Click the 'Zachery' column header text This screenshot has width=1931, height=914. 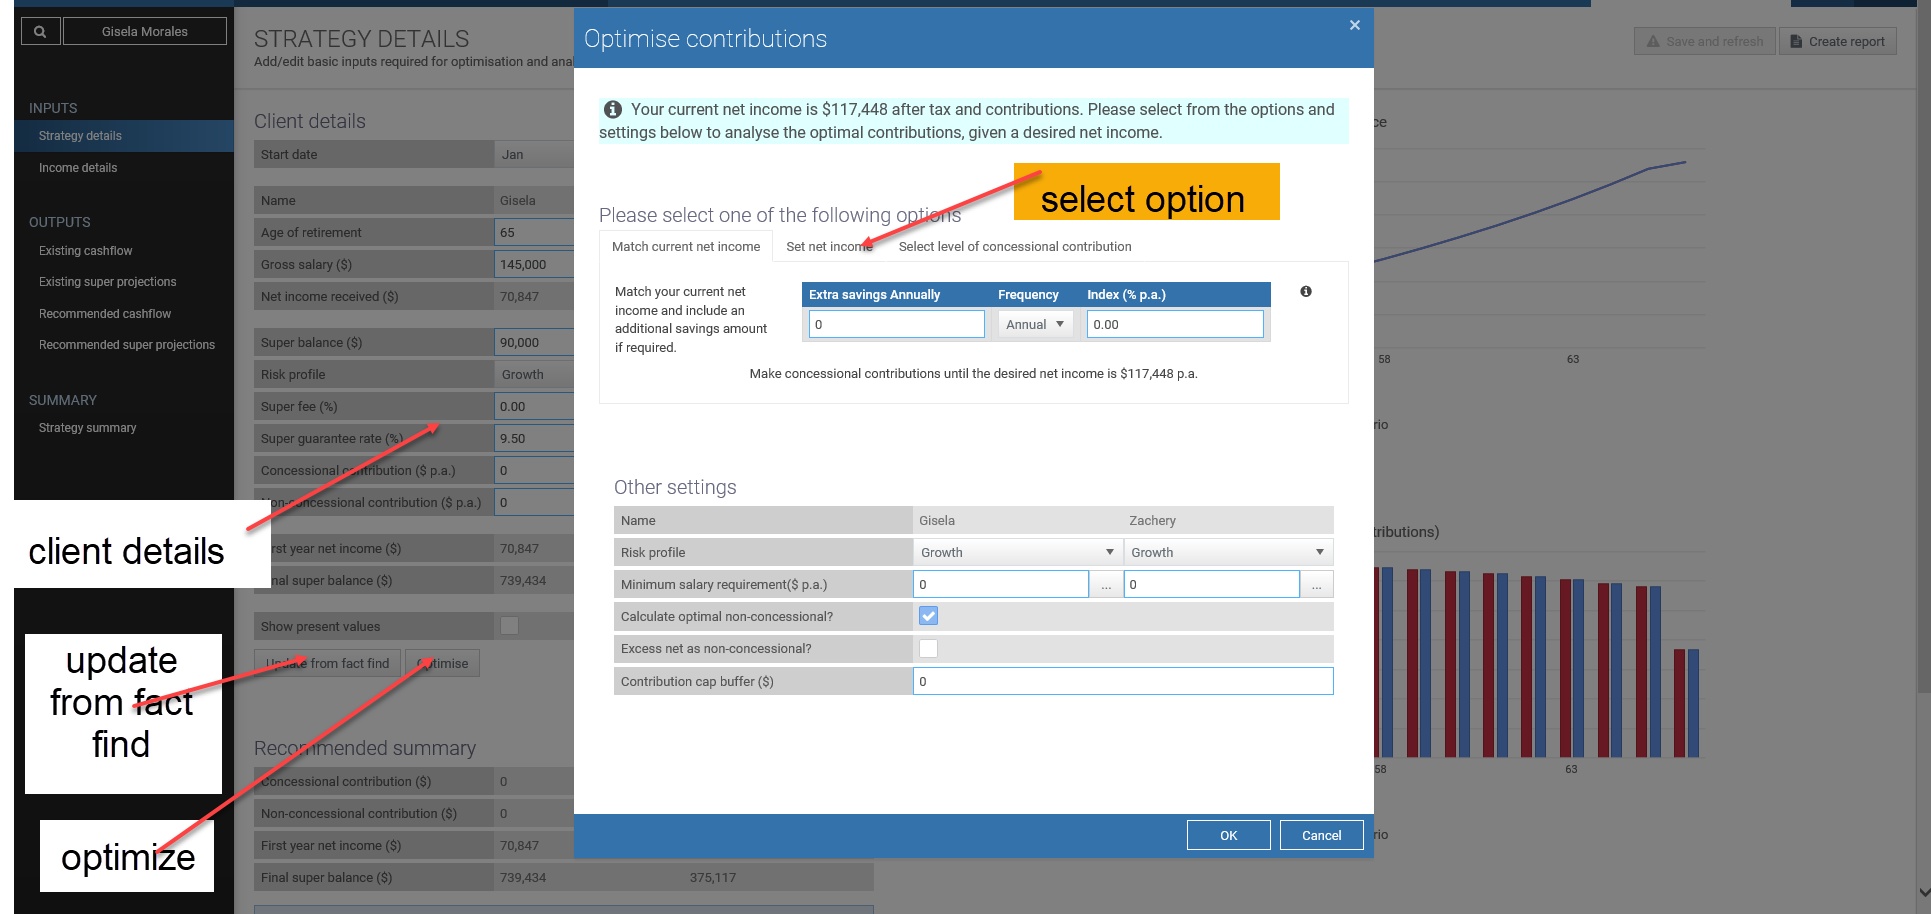point(1152,520)
